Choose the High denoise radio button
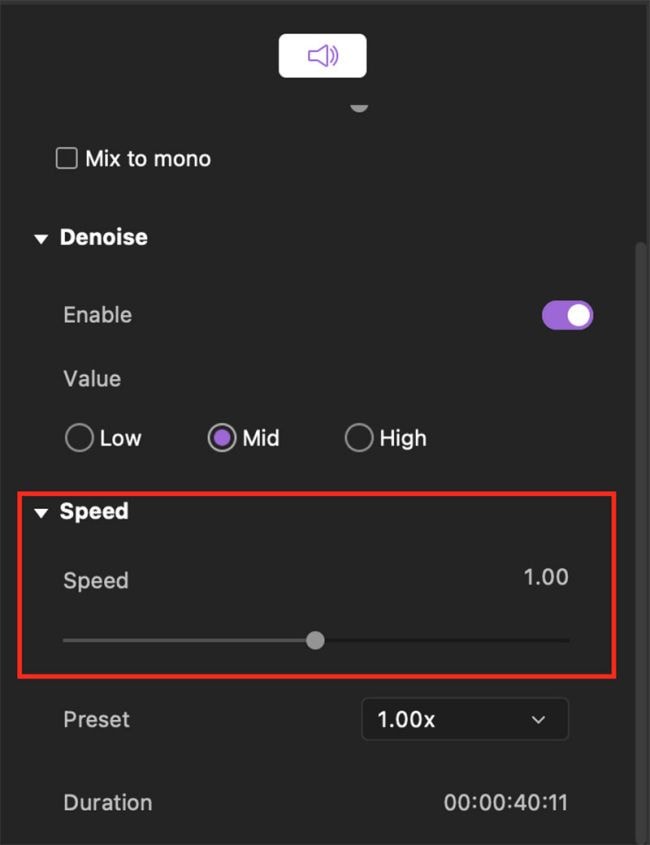 358,438
